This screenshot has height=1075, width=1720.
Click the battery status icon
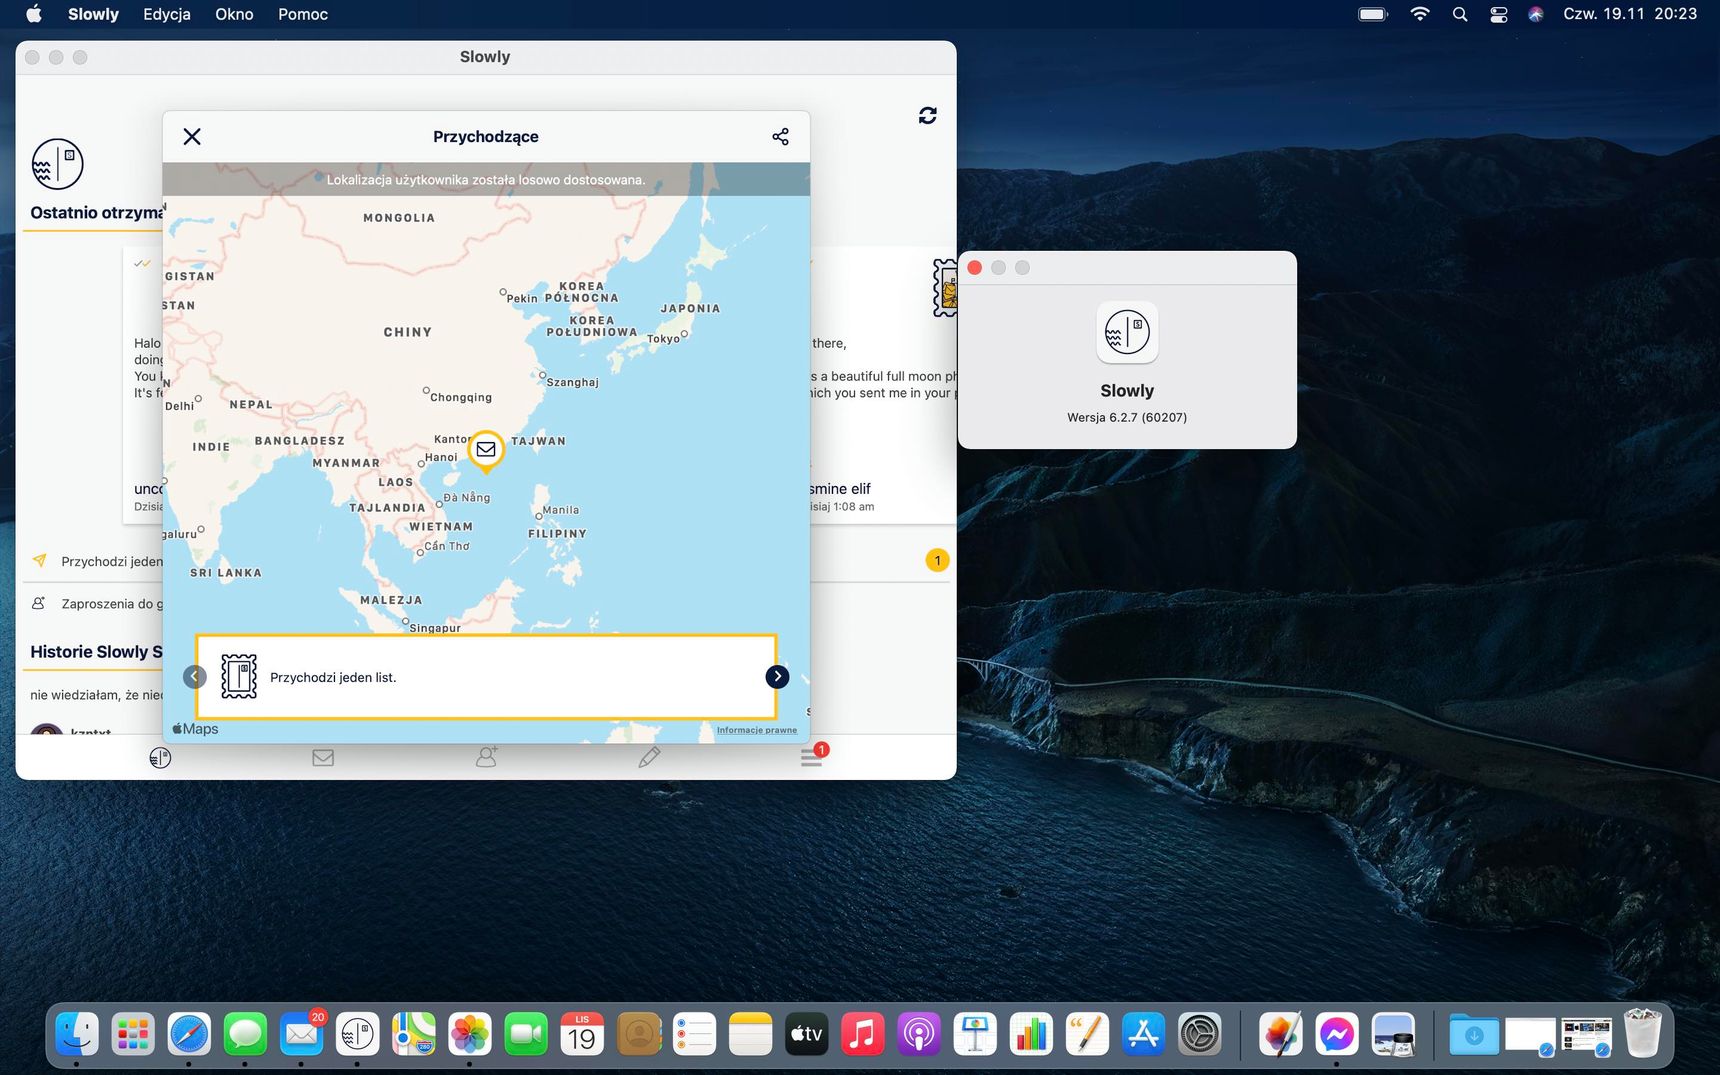coord(1373,14)
